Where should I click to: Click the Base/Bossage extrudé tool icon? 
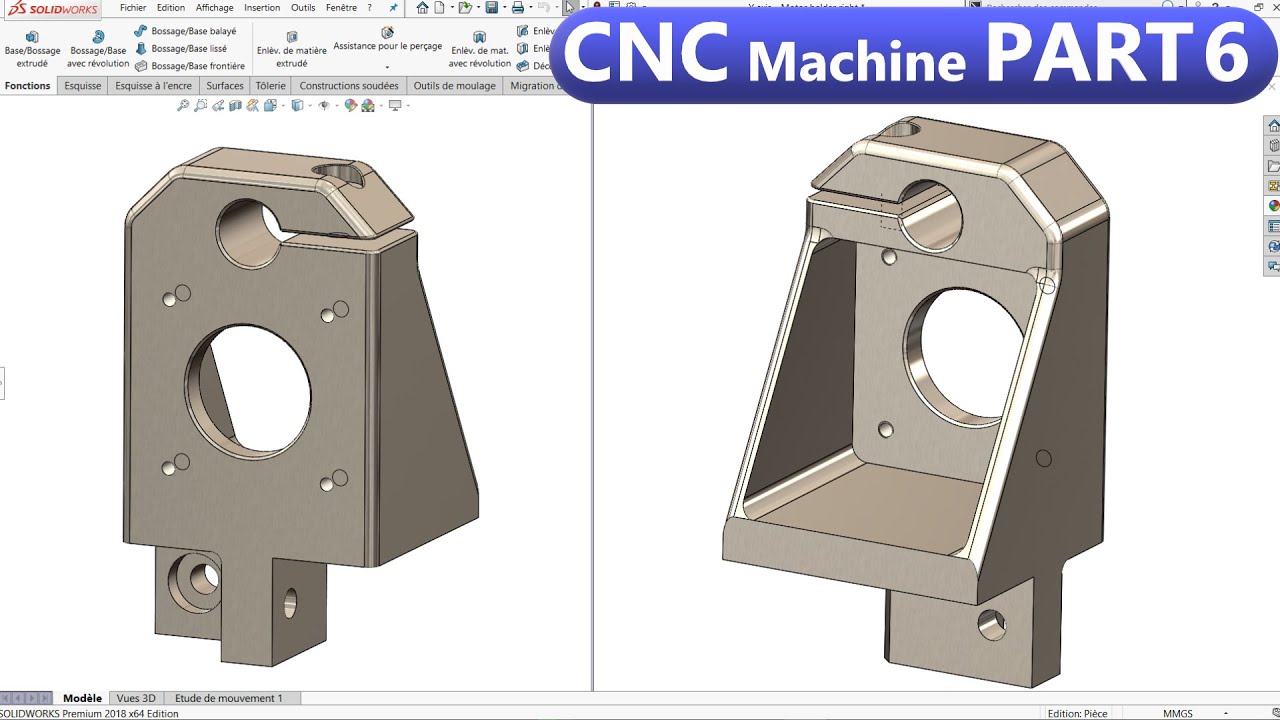32,36
